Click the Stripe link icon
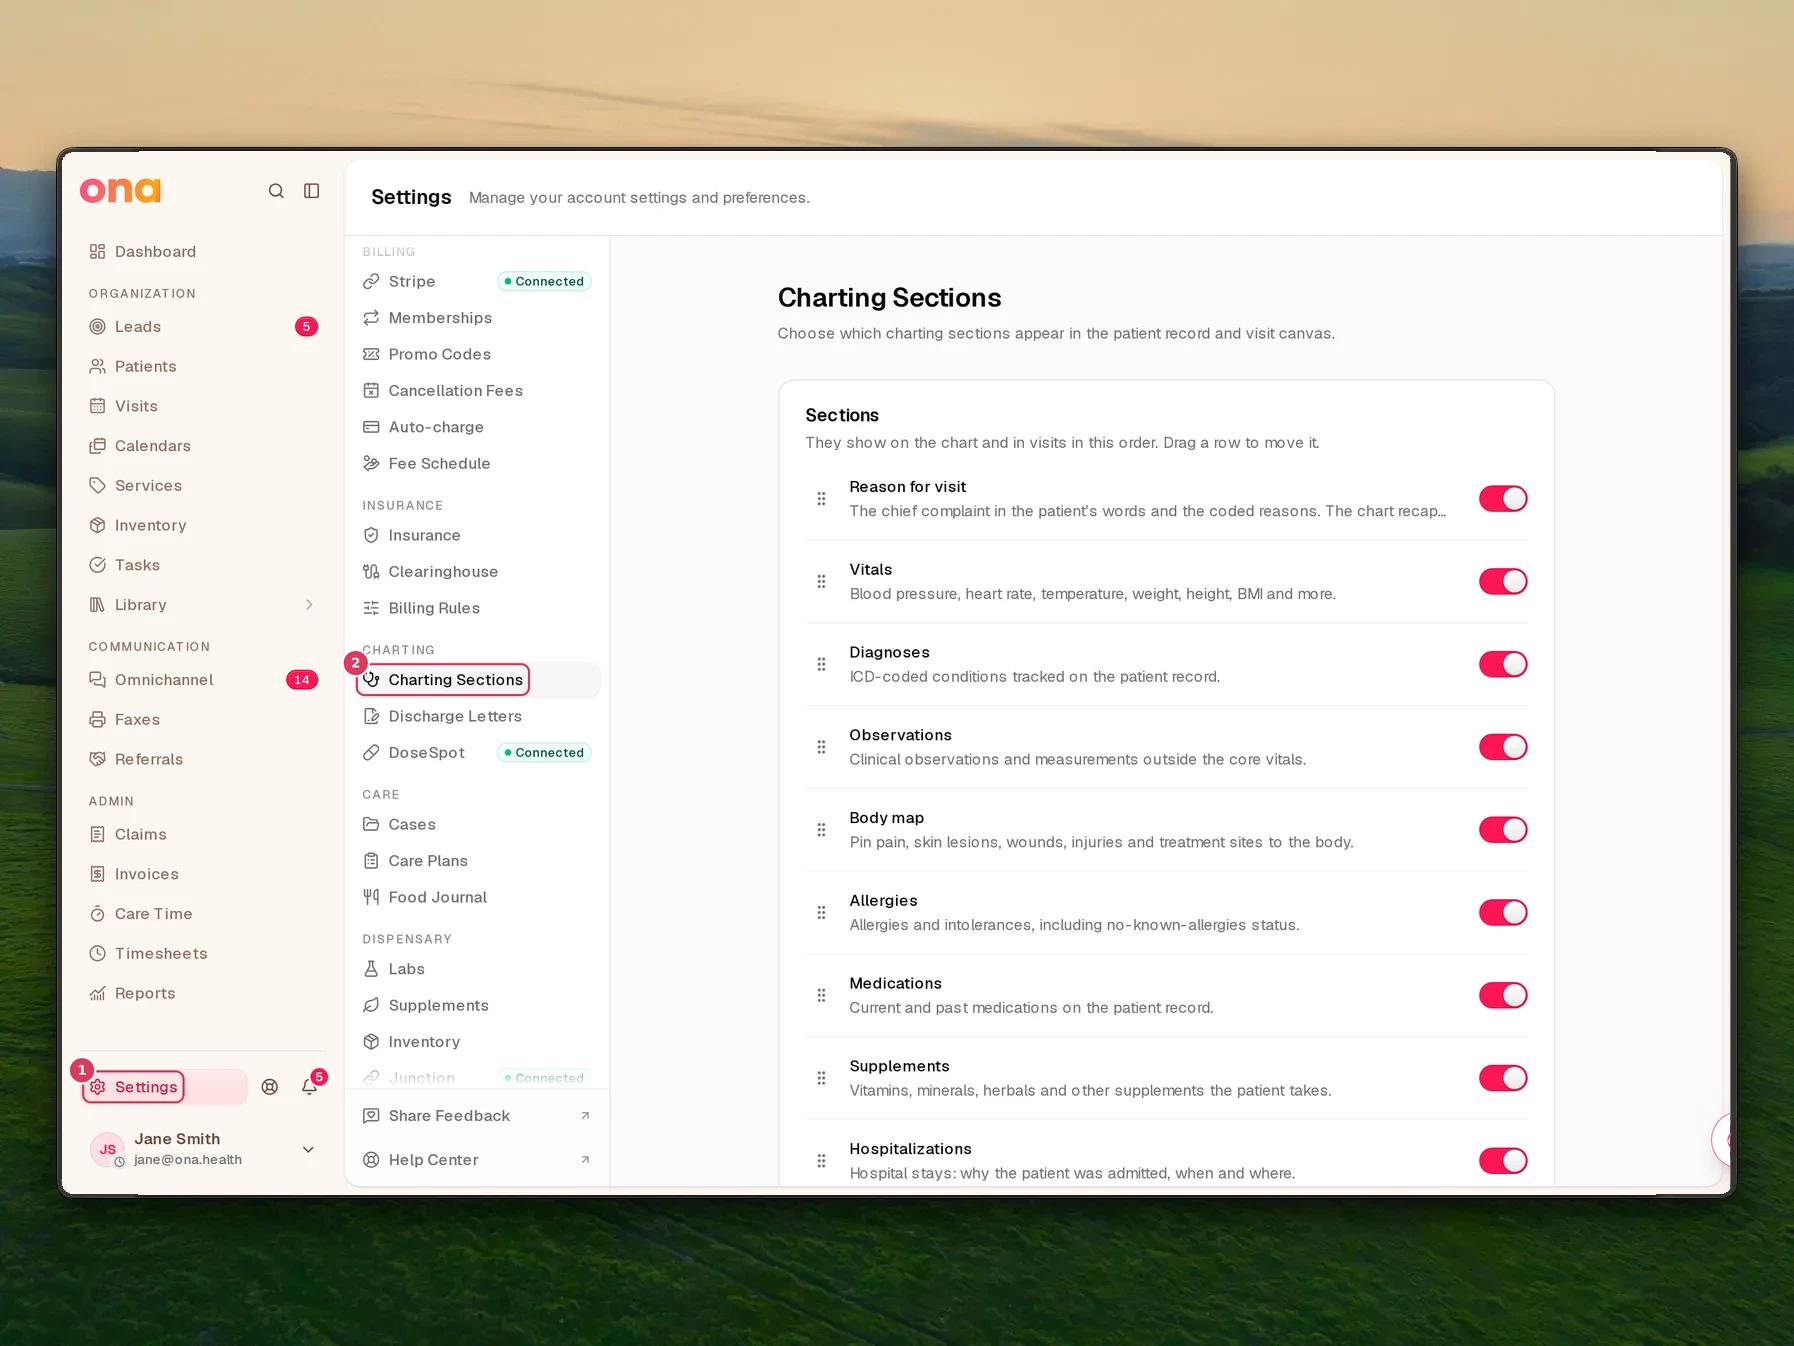Viewport: 1794px width, 1346px height. tap(371, 282)
